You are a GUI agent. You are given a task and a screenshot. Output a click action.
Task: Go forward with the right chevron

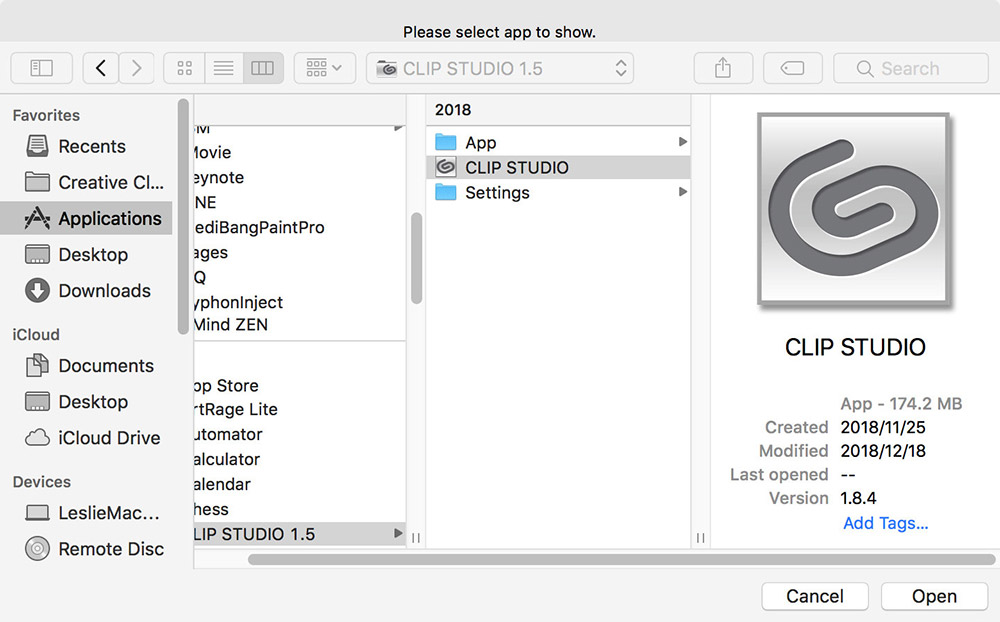136,68
